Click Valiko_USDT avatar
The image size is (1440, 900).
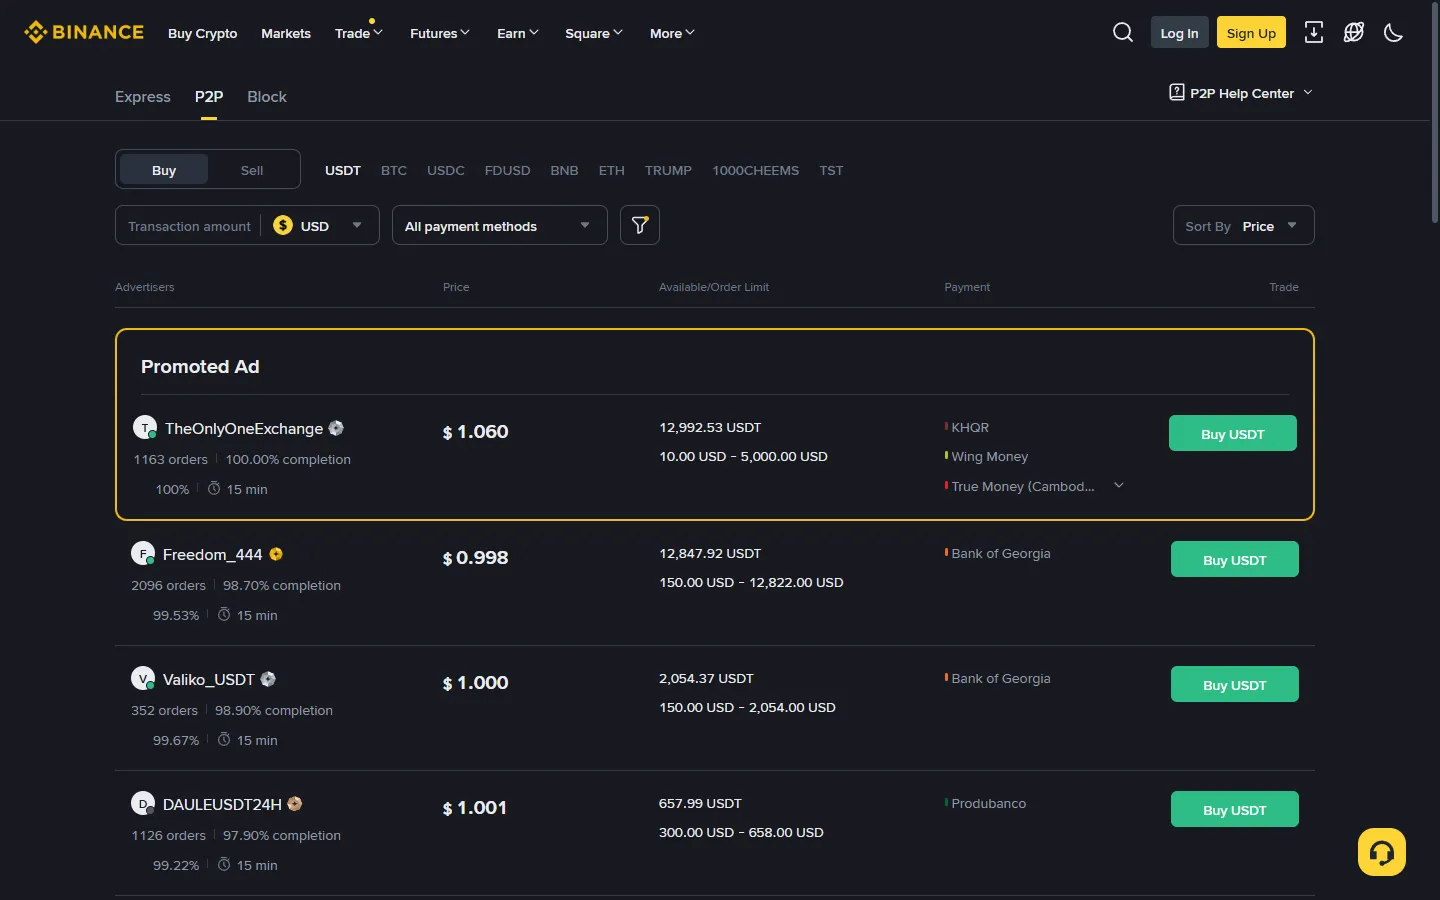click(x=143, y=678)
